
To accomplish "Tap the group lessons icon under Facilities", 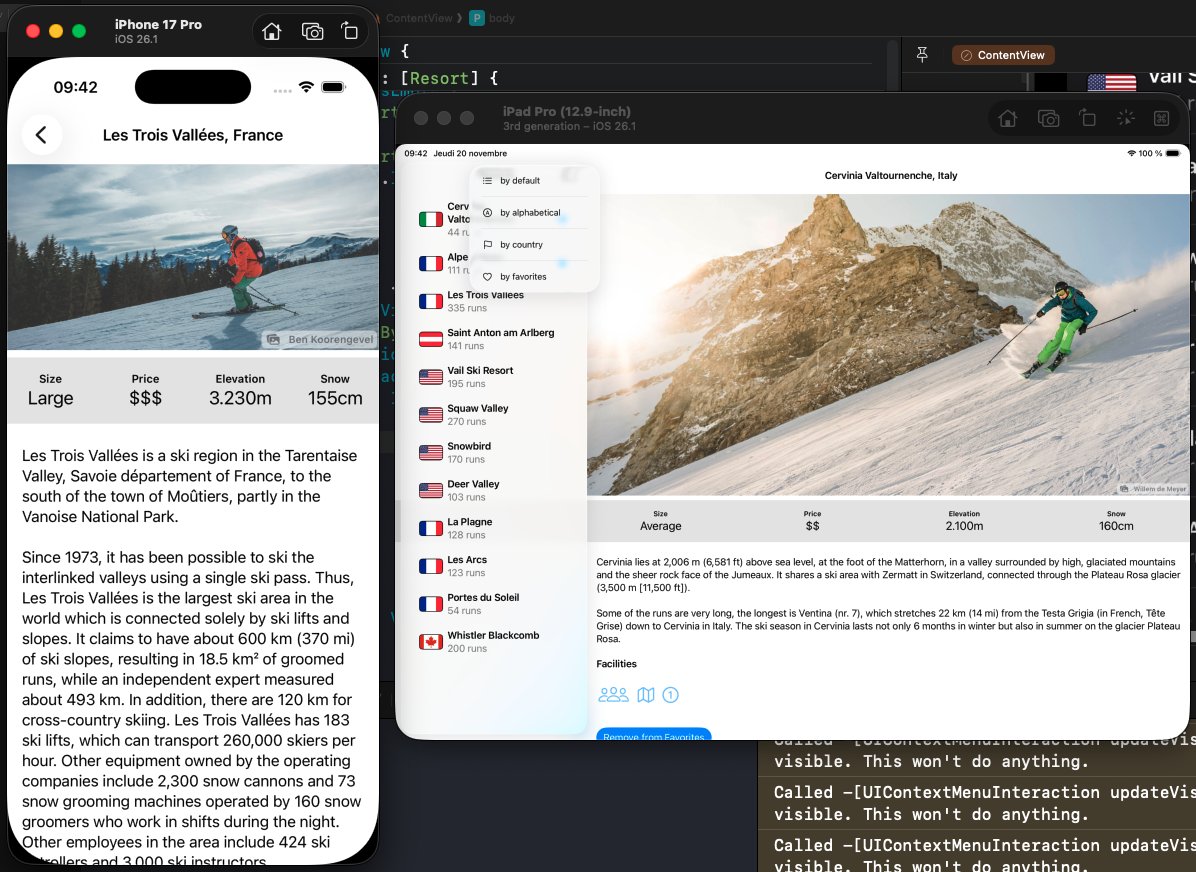I will point(613,694).
